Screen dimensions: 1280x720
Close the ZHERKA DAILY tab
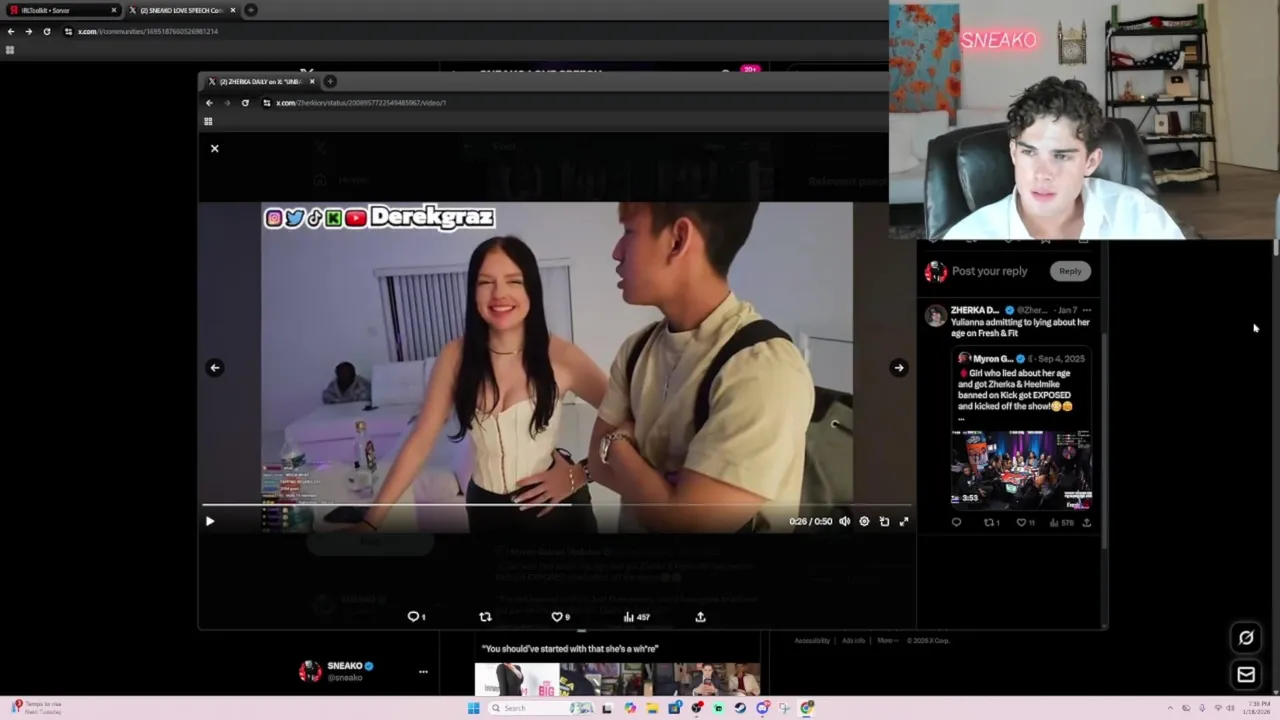pyautogui.click(x=312, y=81)
